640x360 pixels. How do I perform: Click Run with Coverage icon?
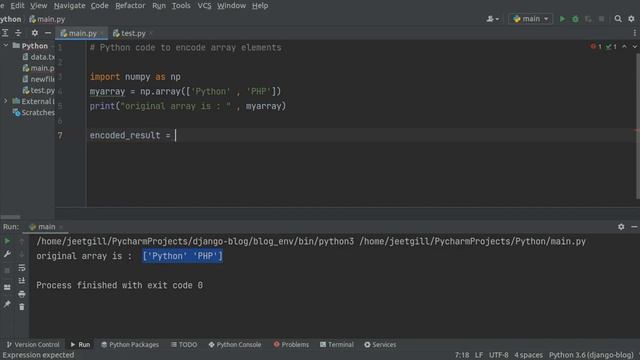[x=588, y=19]
